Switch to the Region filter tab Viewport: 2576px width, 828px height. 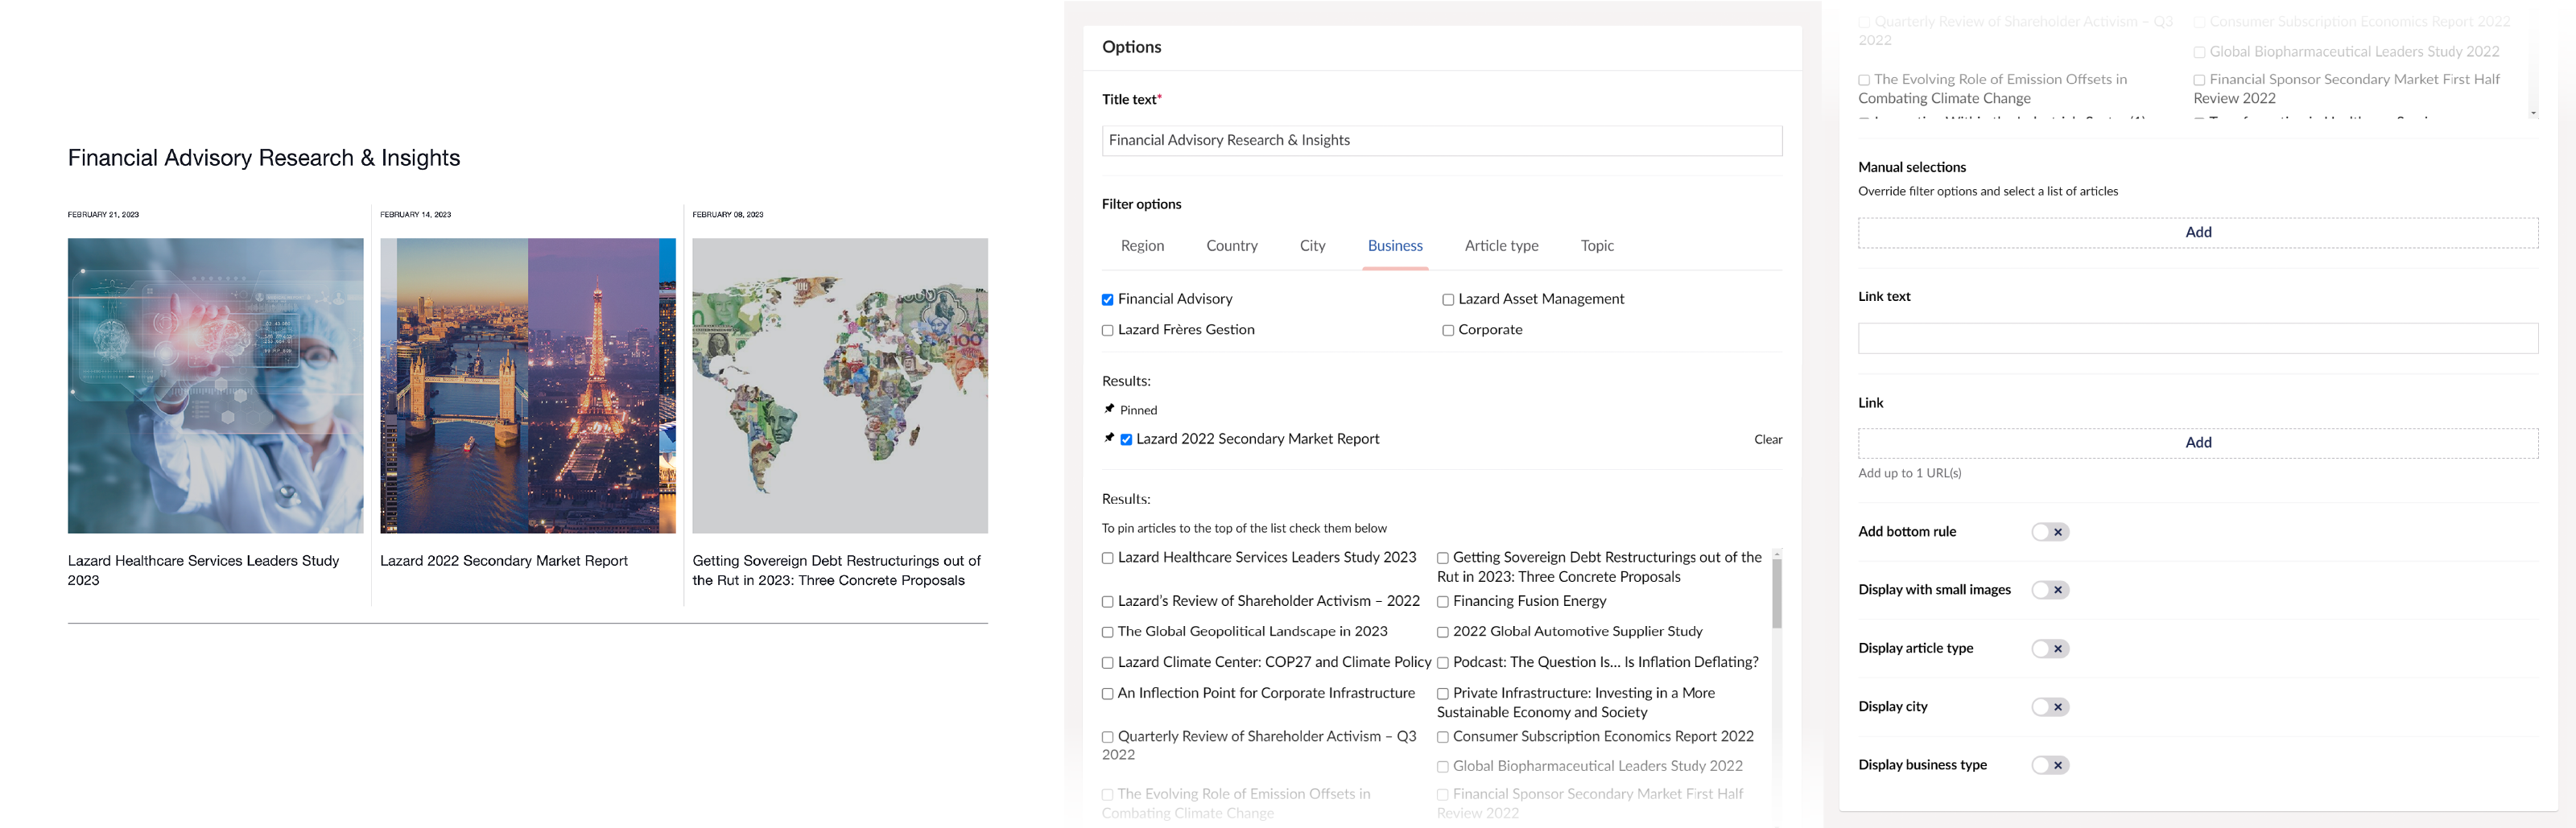tap(1142, 246)
